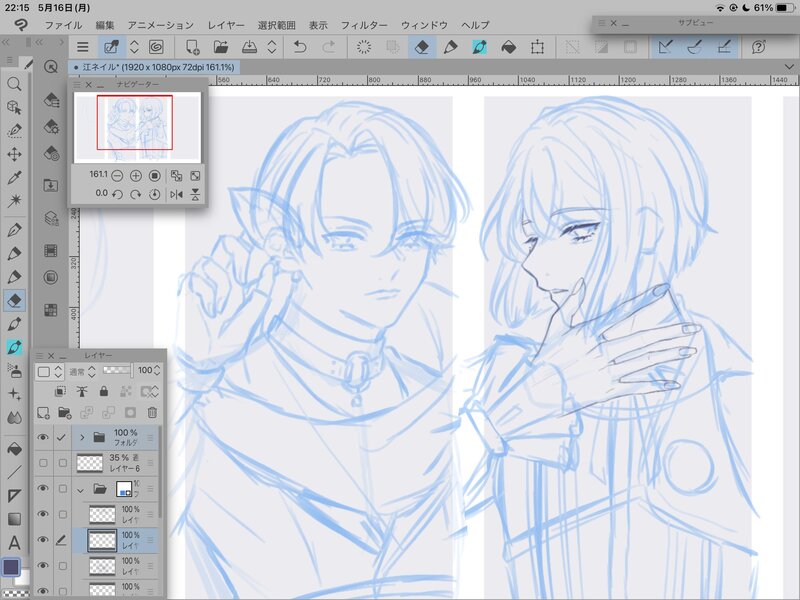Create new layer folder icon
This screenshot has width=800, height=600.
(65, 412)
